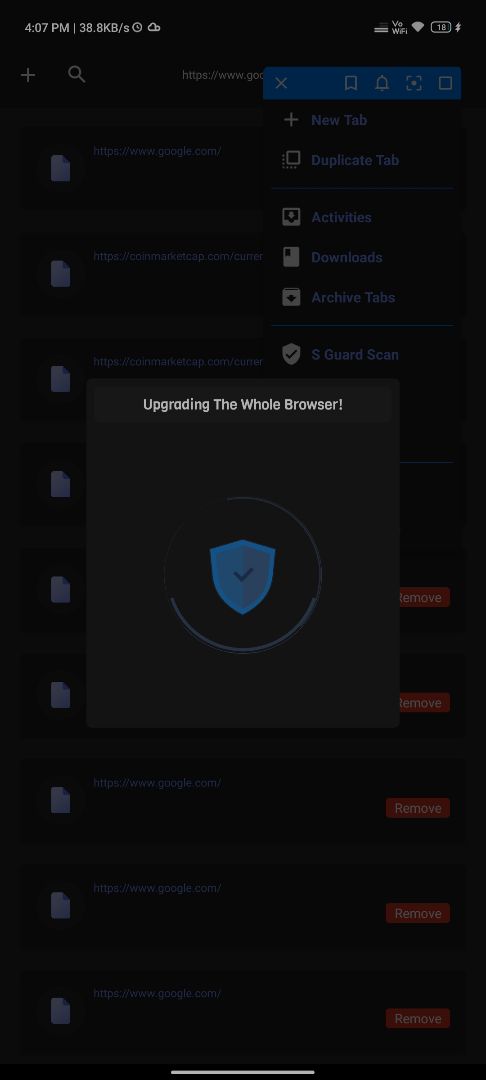The width and height of the screenshot is (486, 1080).
Task: Open the first coinmarketcap.com tab entry
Action: coord(178,256)
